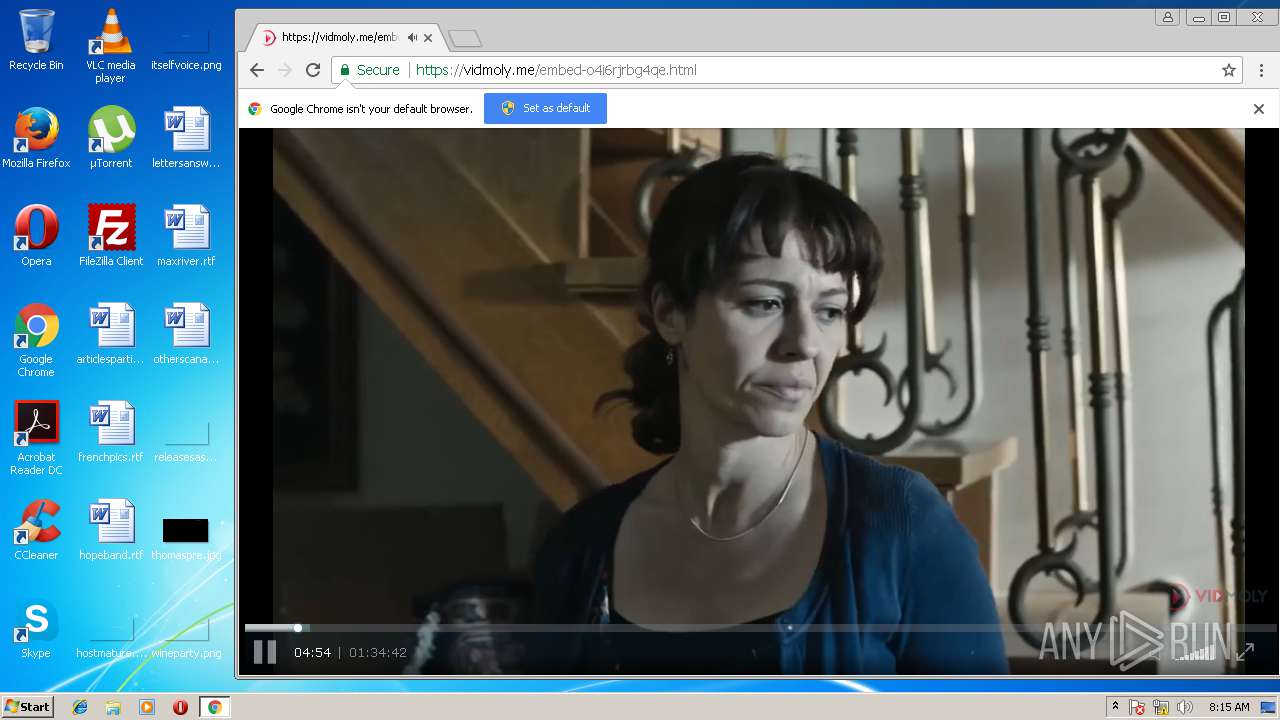Set Chrome as default browser
The height and width of the screenshot is (720, 1280).
tap(545, 108)
